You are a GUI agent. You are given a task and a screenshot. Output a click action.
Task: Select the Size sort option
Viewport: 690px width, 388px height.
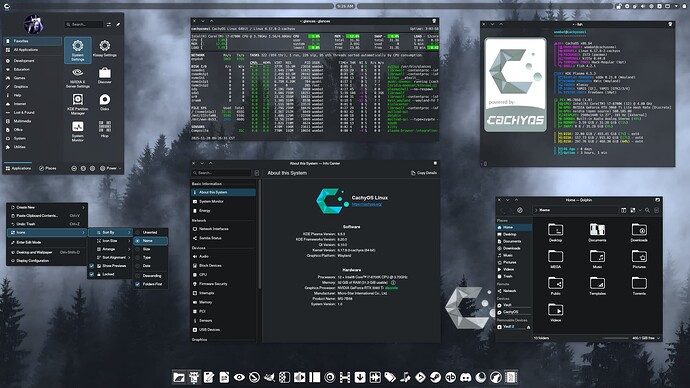(x=150, y=249)
